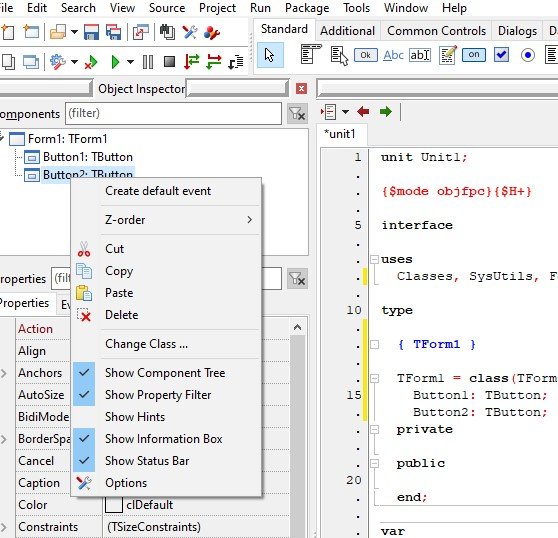
Task: Click the clDefault color swatch
Action: coord(114,505)
